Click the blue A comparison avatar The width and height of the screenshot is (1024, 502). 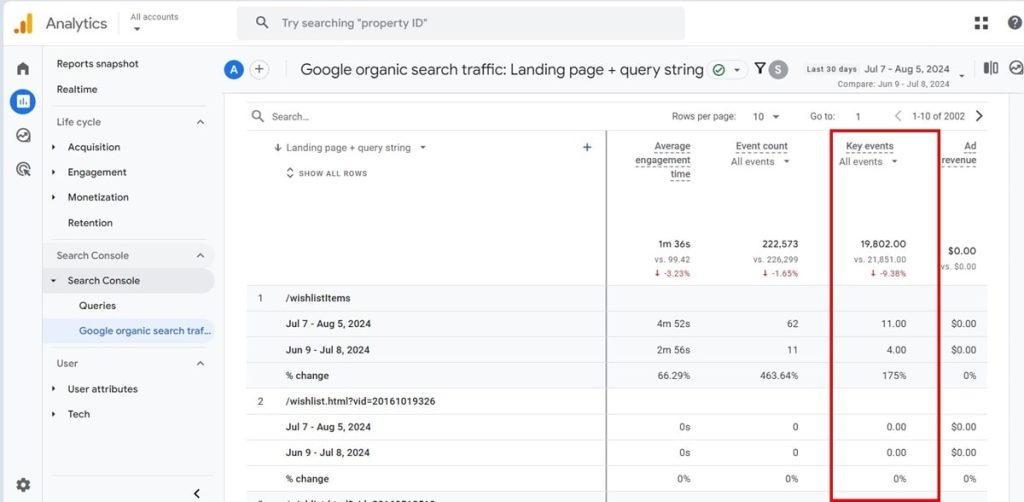coord(234,69)
